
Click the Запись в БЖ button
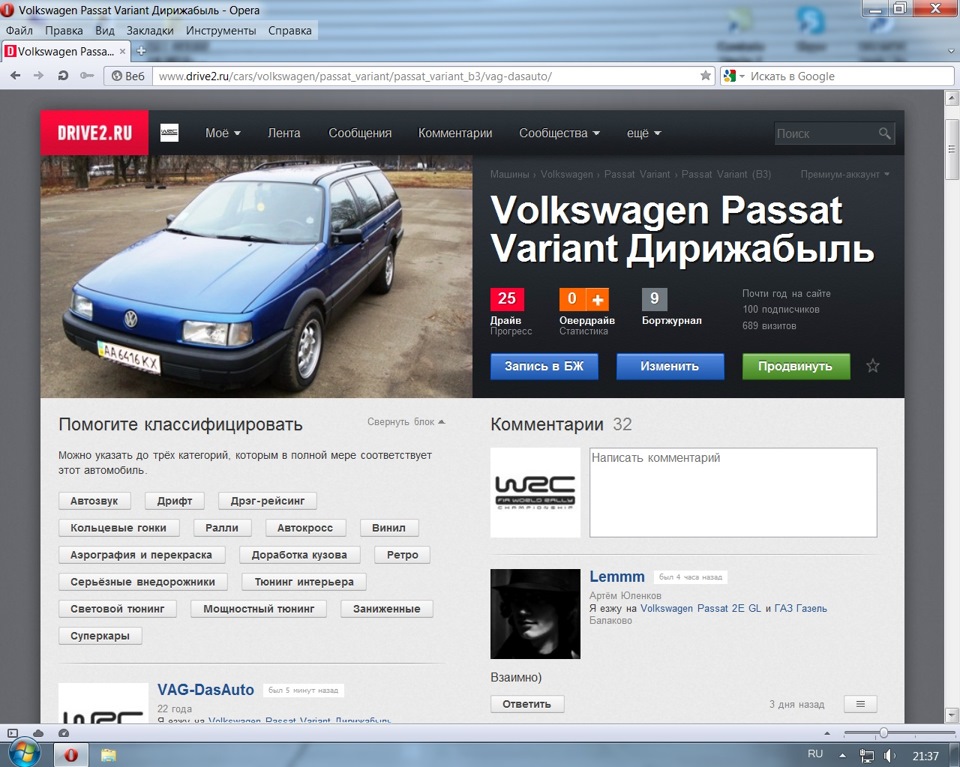click(x=544, y=366)
